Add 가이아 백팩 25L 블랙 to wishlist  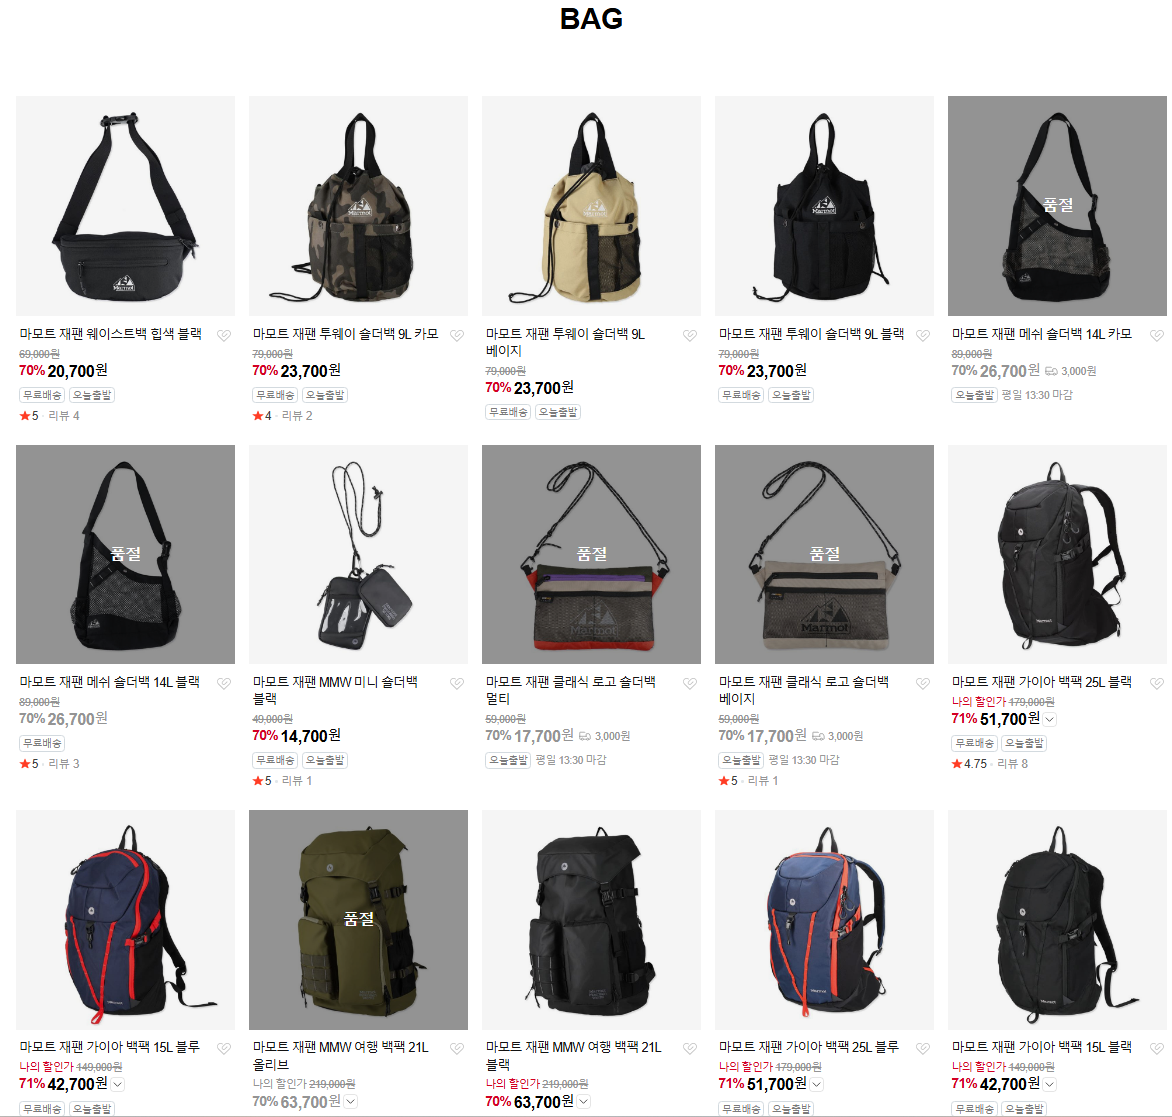point(1156,683)
